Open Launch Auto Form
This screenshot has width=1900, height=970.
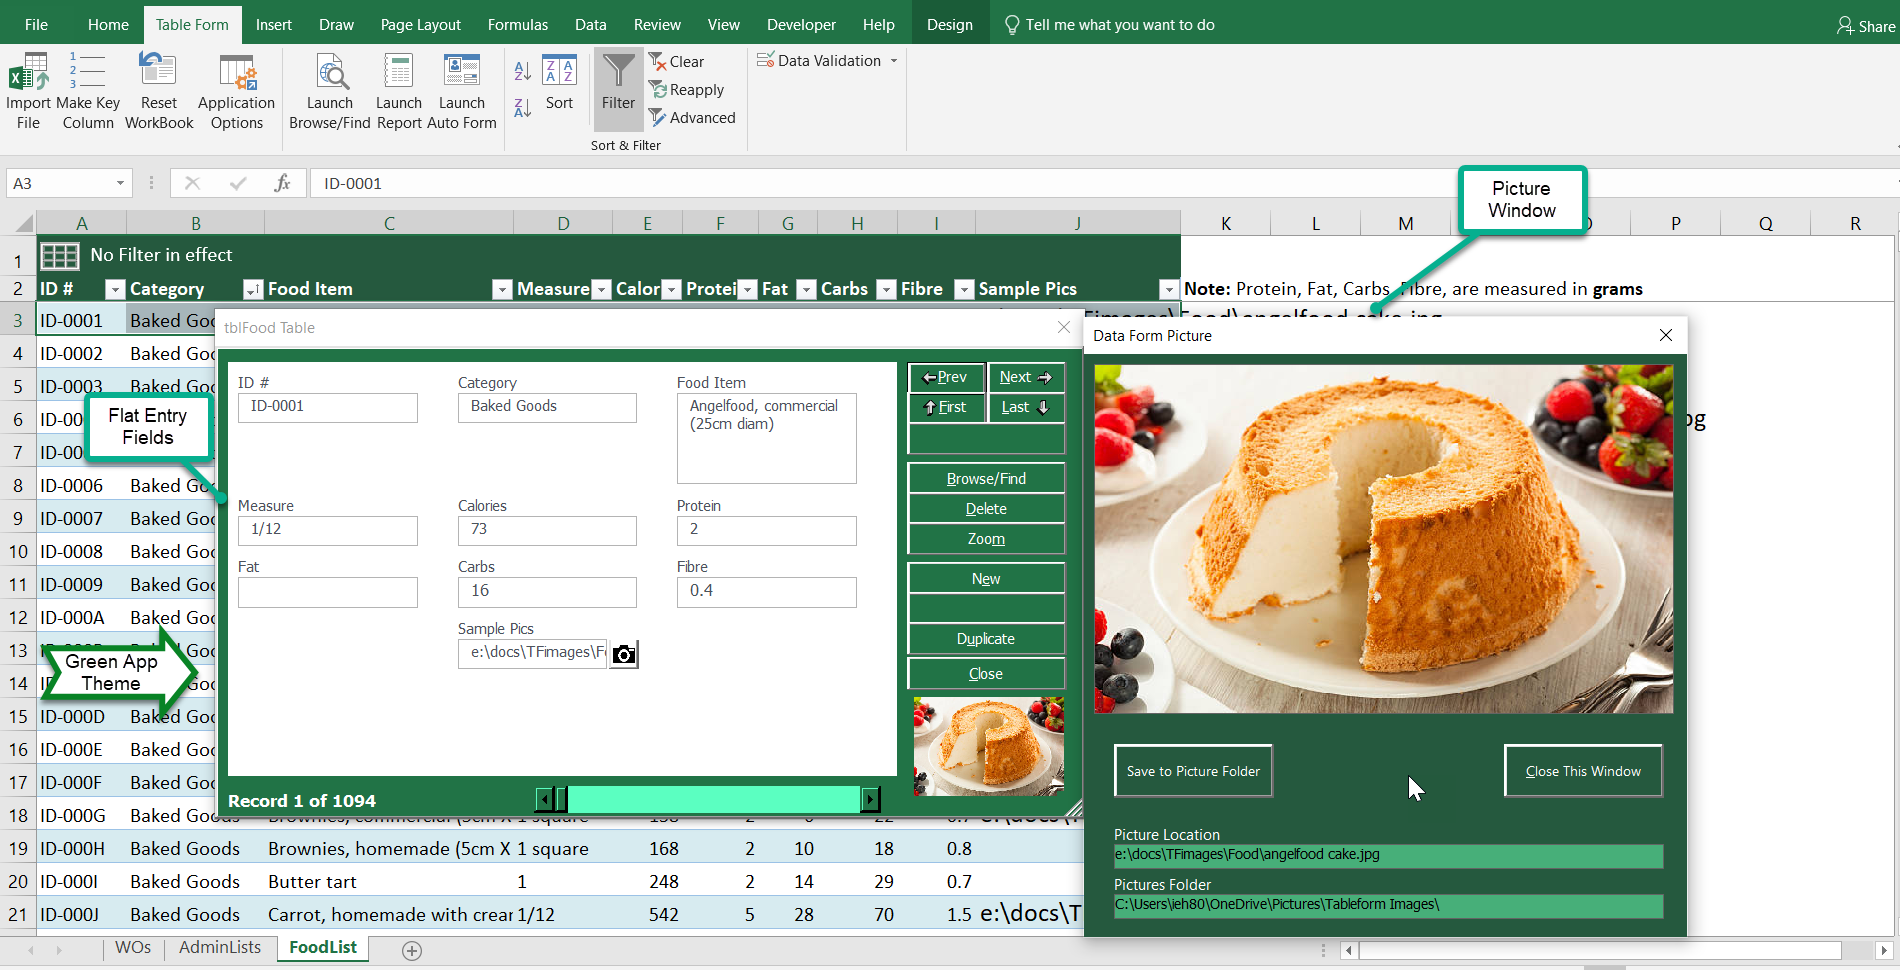pyautogui.click(x=461, y=90)
